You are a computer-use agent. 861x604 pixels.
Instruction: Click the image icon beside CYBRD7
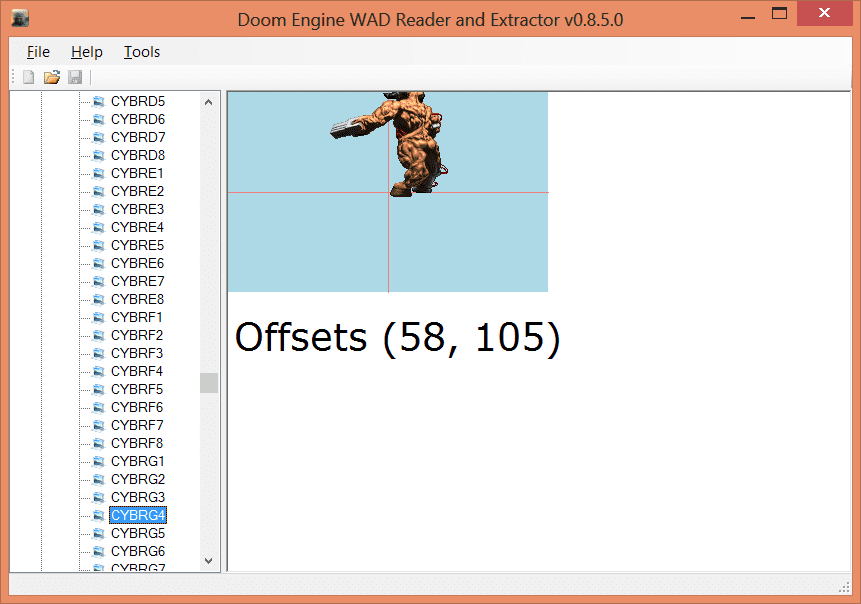coord(99,137)
